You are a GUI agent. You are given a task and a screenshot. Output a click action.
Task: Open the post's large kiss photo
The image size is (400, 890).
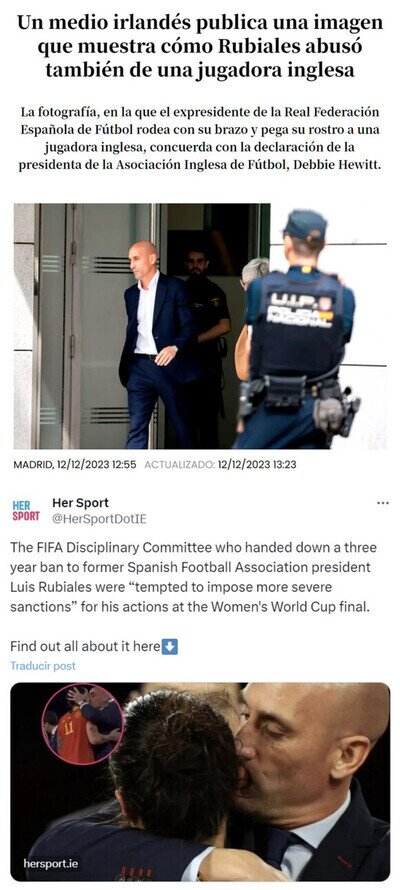tap(200, 781)
